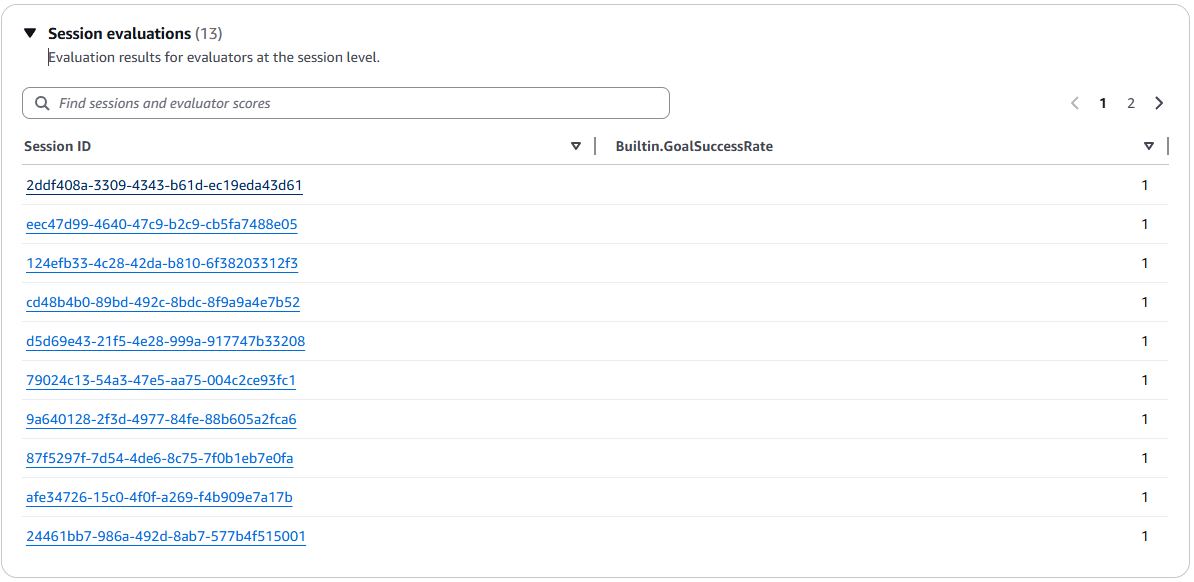The width and height of the screenshot is (1194, 582).
Task: Click the Session ID column header
Action: (58, 146)
